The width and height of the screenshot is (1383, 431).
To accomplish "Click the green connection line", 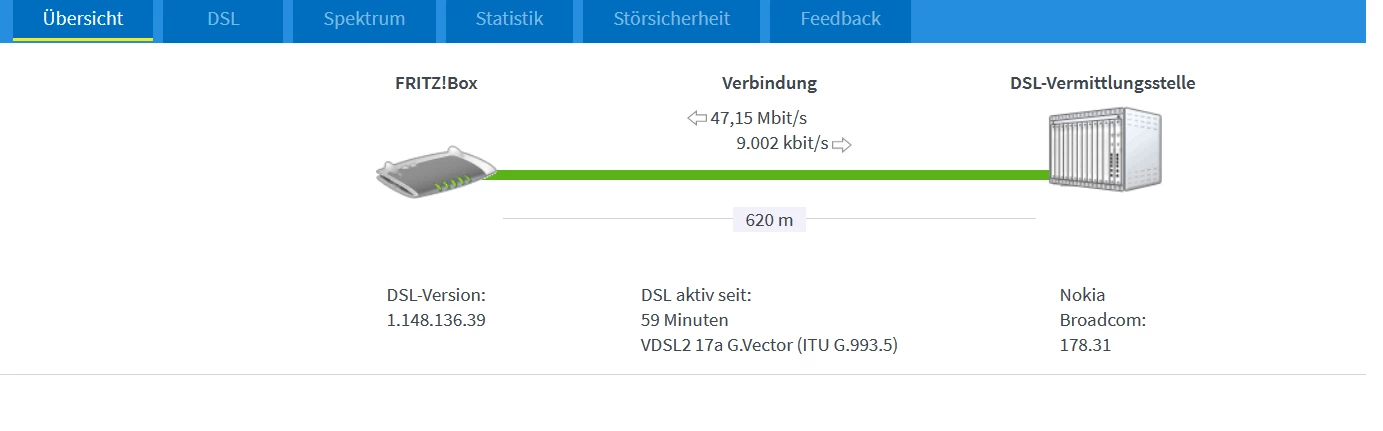I will [x=770, y=175].
